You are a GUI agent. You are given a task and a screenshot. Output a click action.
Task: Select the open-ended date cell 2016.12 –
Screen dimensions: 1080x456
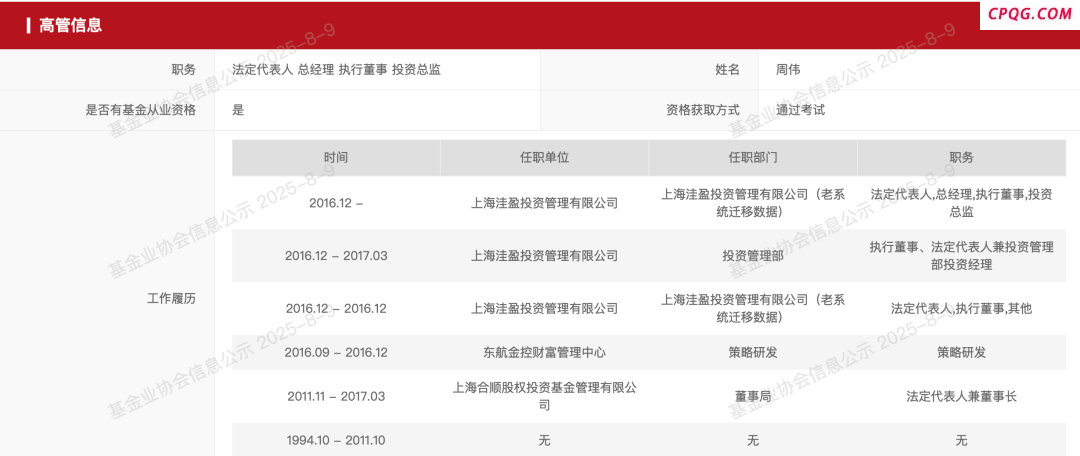coord(336,203)
